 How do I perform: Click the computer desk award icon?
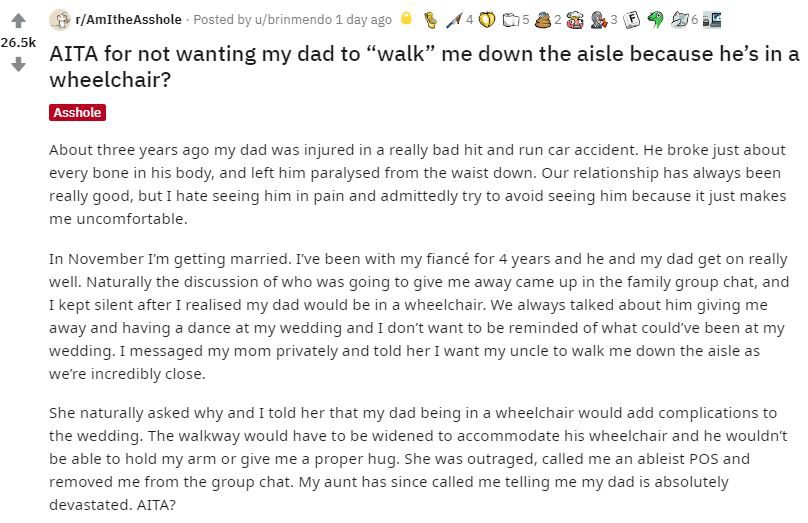[x=712, y=20]
